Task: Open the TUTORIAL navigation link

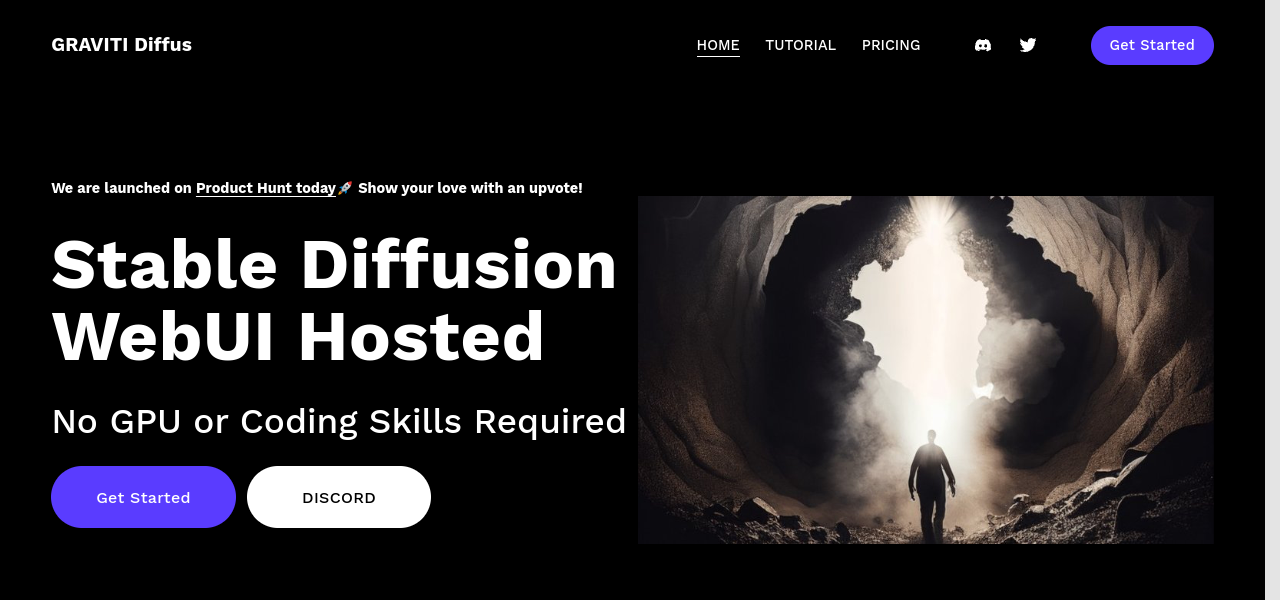Action: pos(800,45)
